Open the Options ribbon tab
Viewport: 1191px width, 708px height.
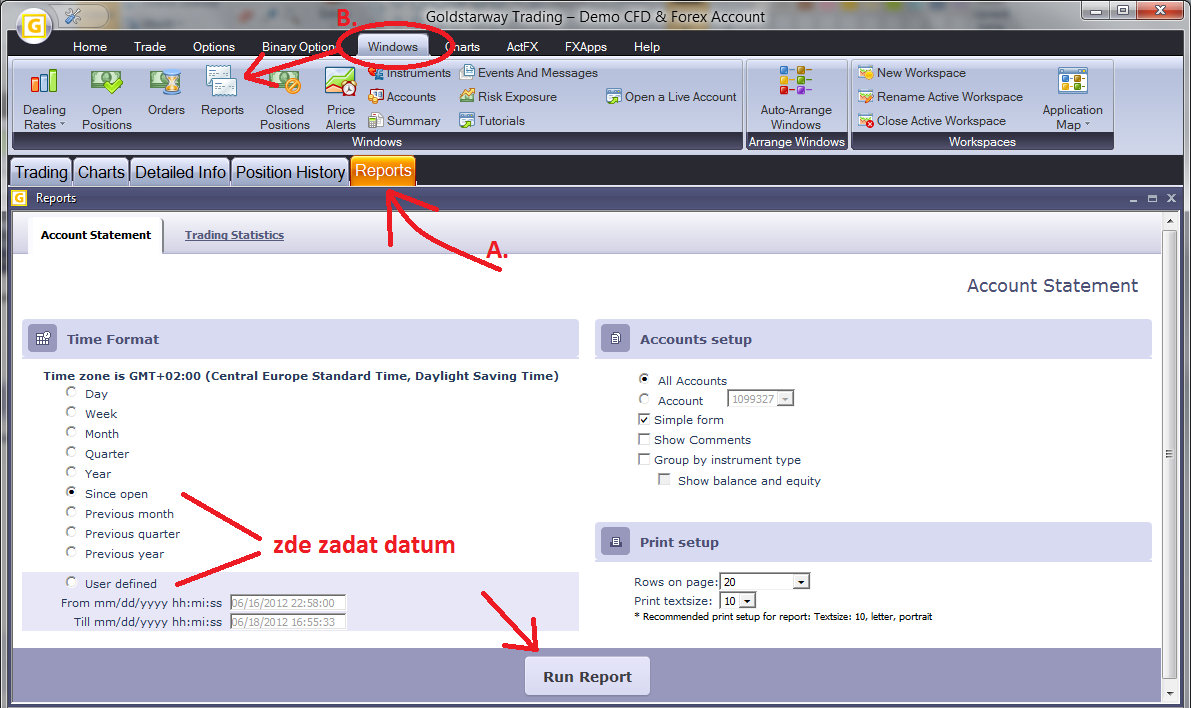tap(213, 46)
